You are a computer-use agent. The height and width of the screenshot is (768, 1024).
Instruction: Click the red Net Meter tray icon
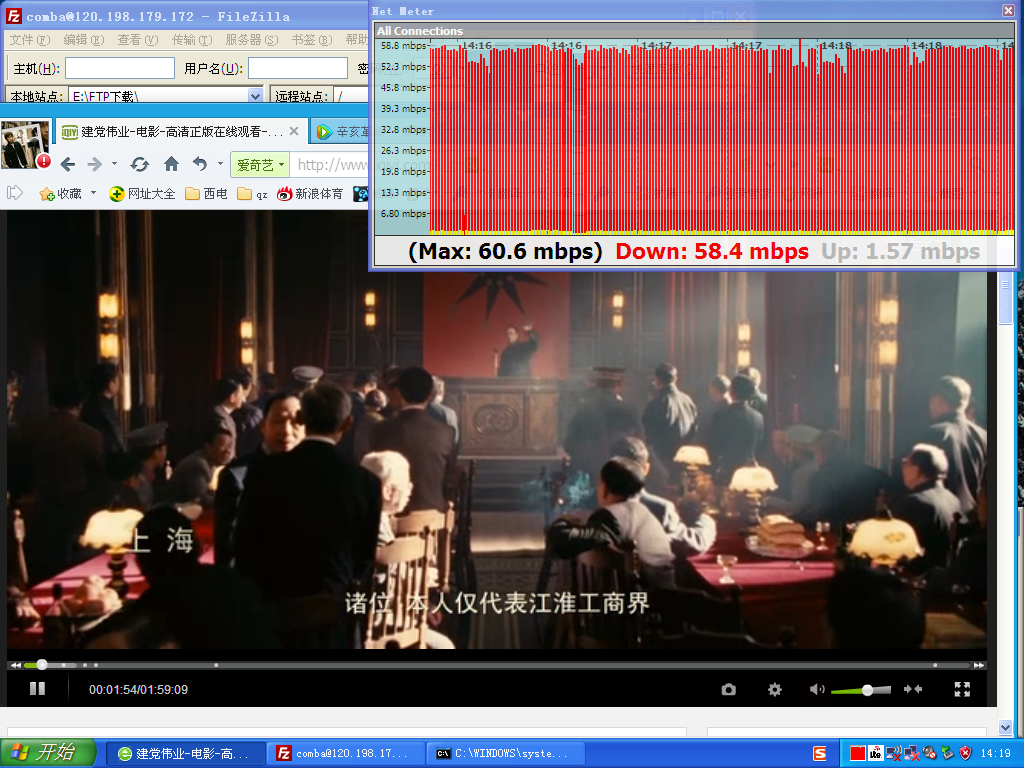click(x=858, y=754)
